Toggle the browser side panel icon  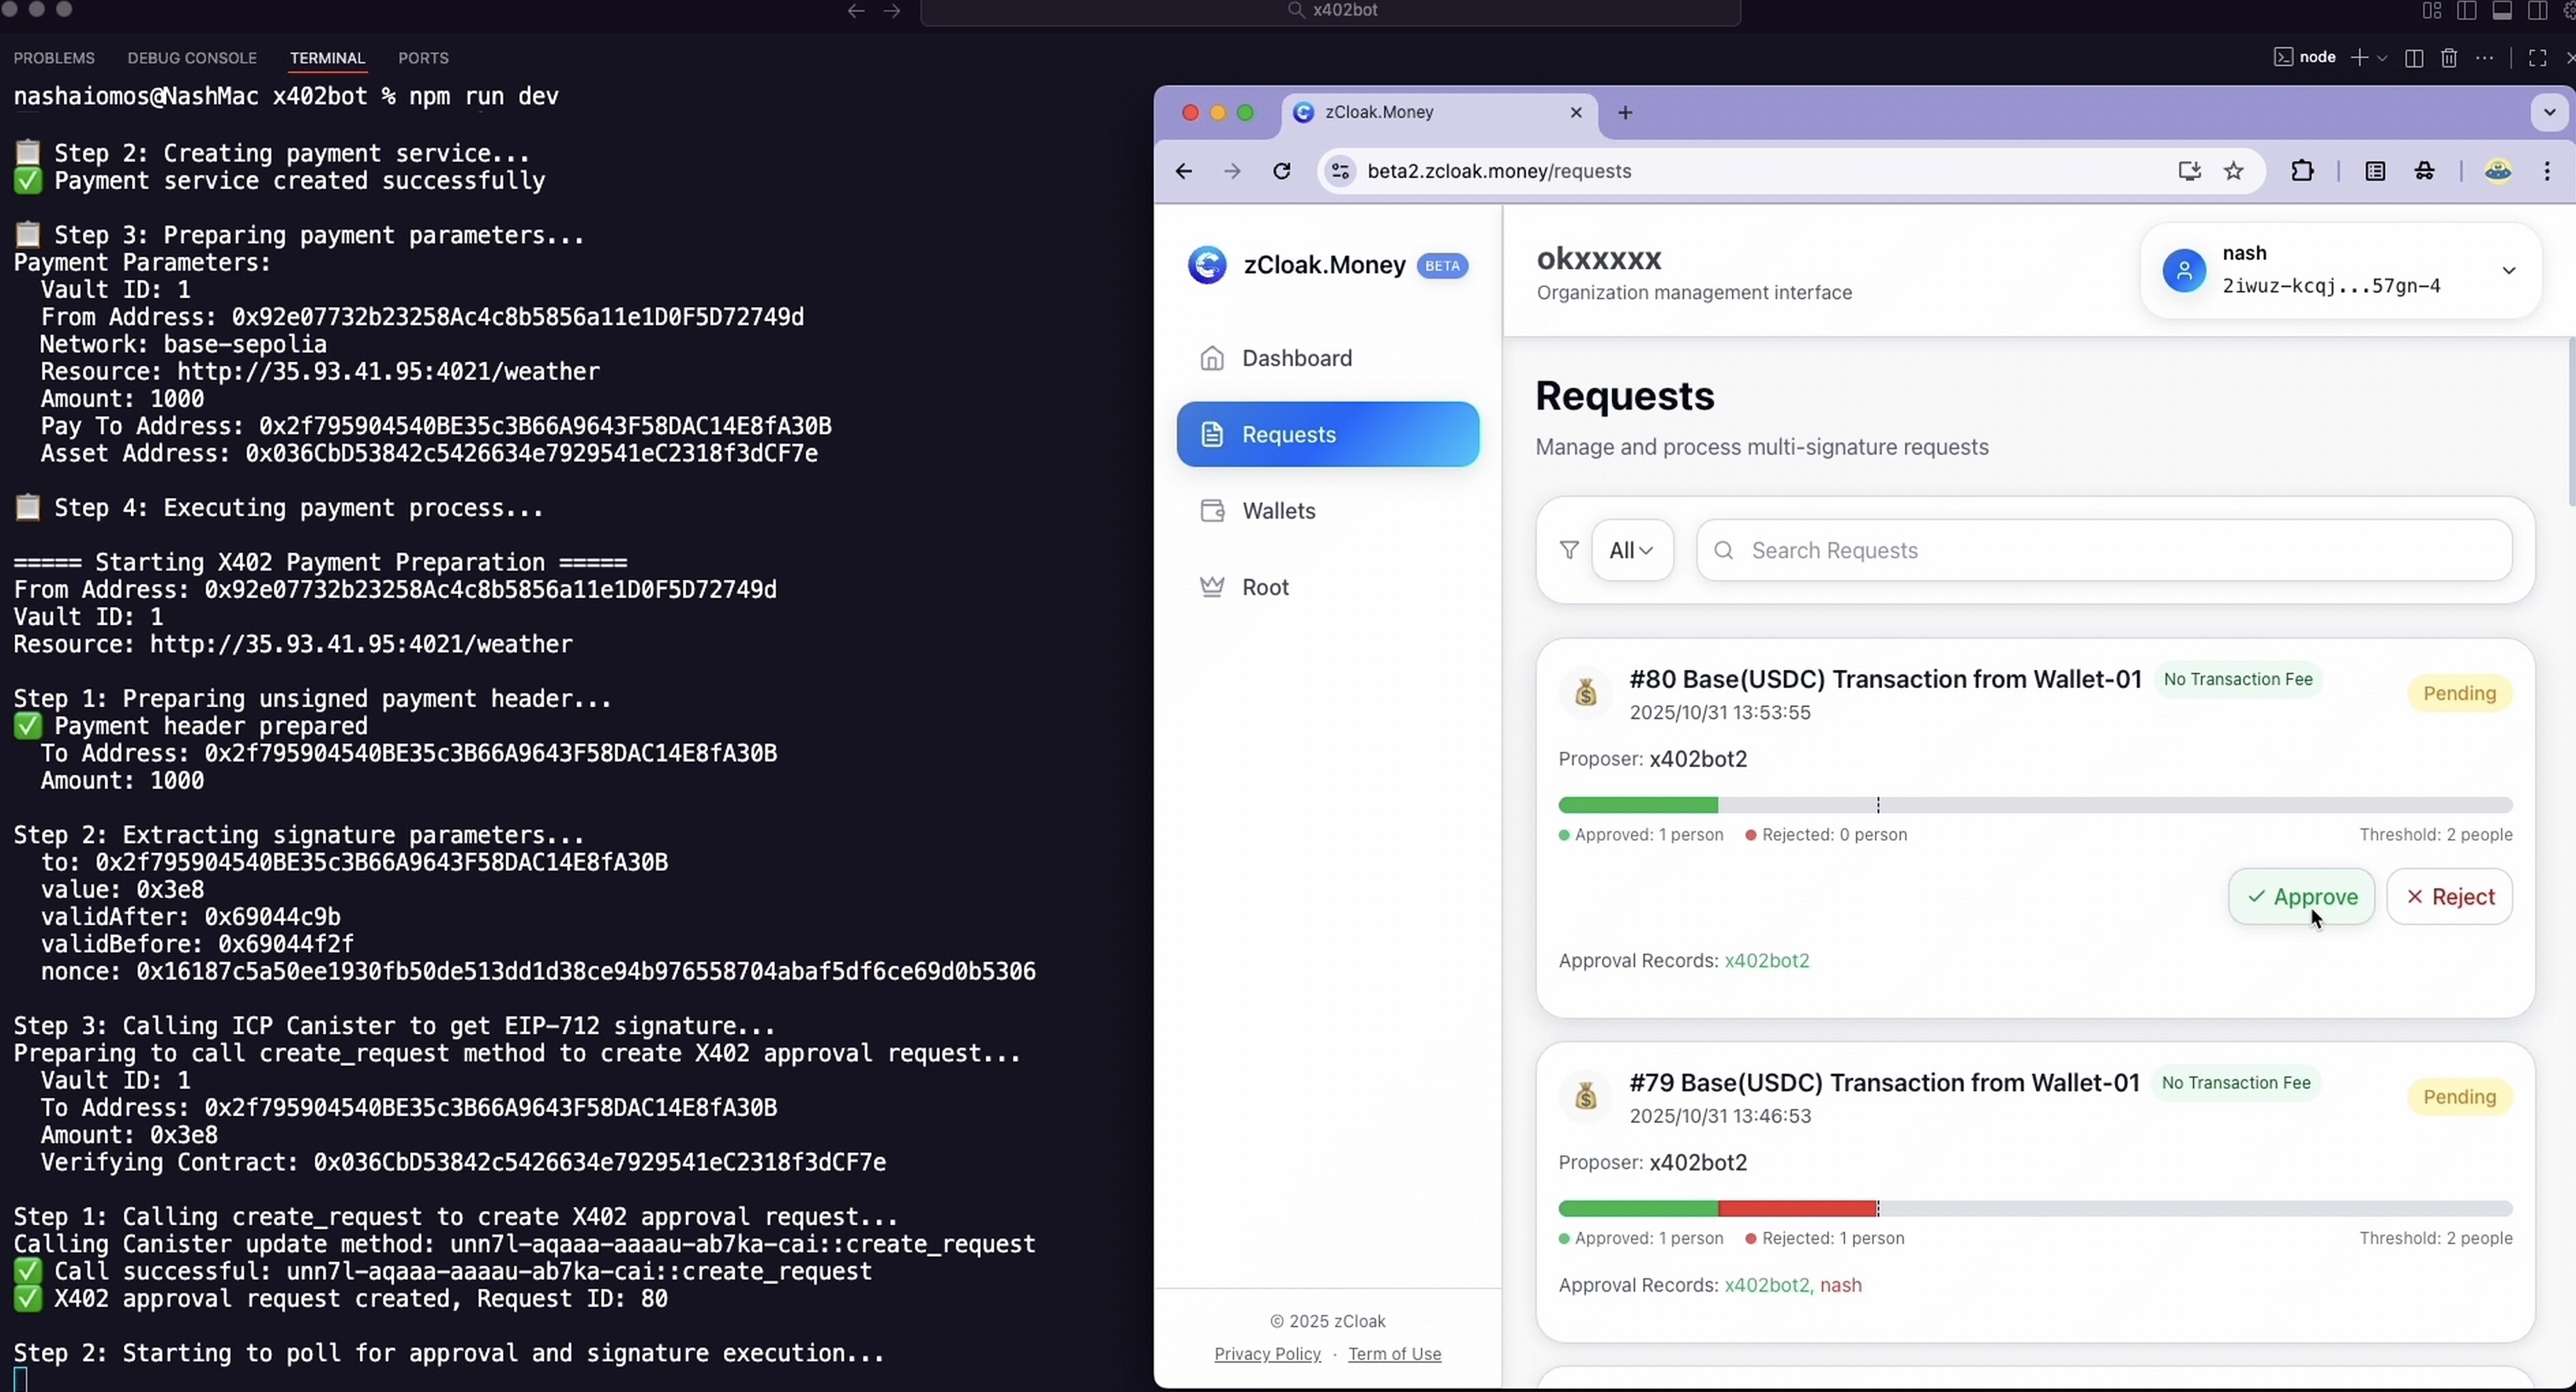2375,171
